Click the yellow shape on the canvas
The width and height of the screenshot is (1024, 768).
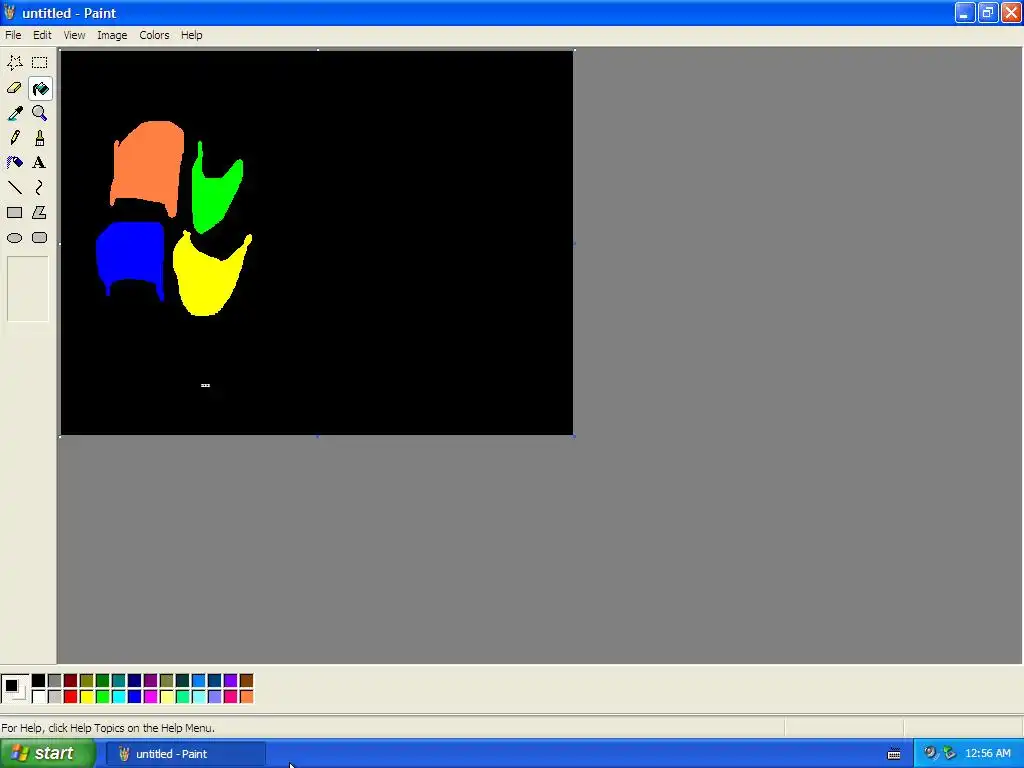point(206,281)
